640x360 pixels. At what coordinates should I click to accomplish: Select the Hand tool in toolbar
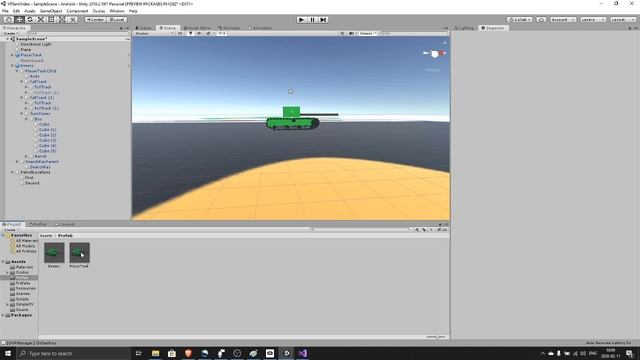[x=9, y=20]
